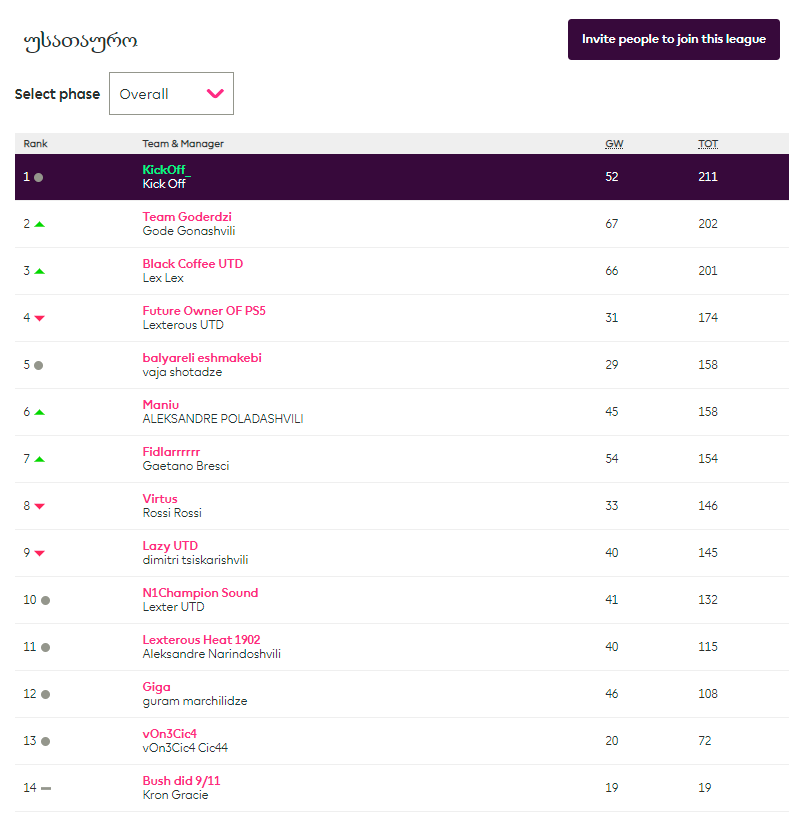Click the red down arrow for Virtus rank
Image resolution: width=795 pixels, height=822 pixels.
coord(39,506)
